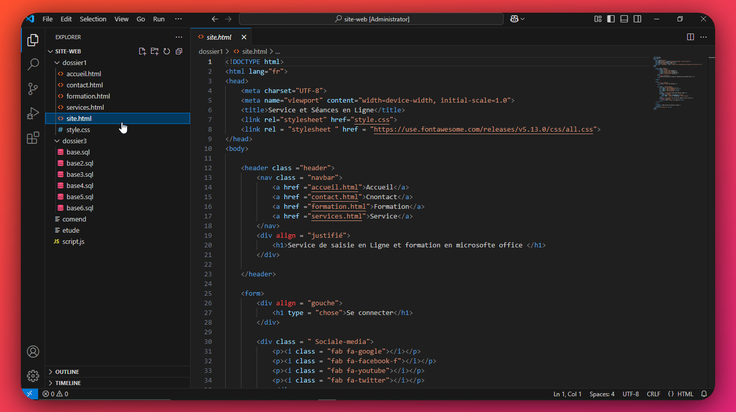Refresh the explorer file tree
The height and width of the screenshot is (412, 736).
pos(167,51)
